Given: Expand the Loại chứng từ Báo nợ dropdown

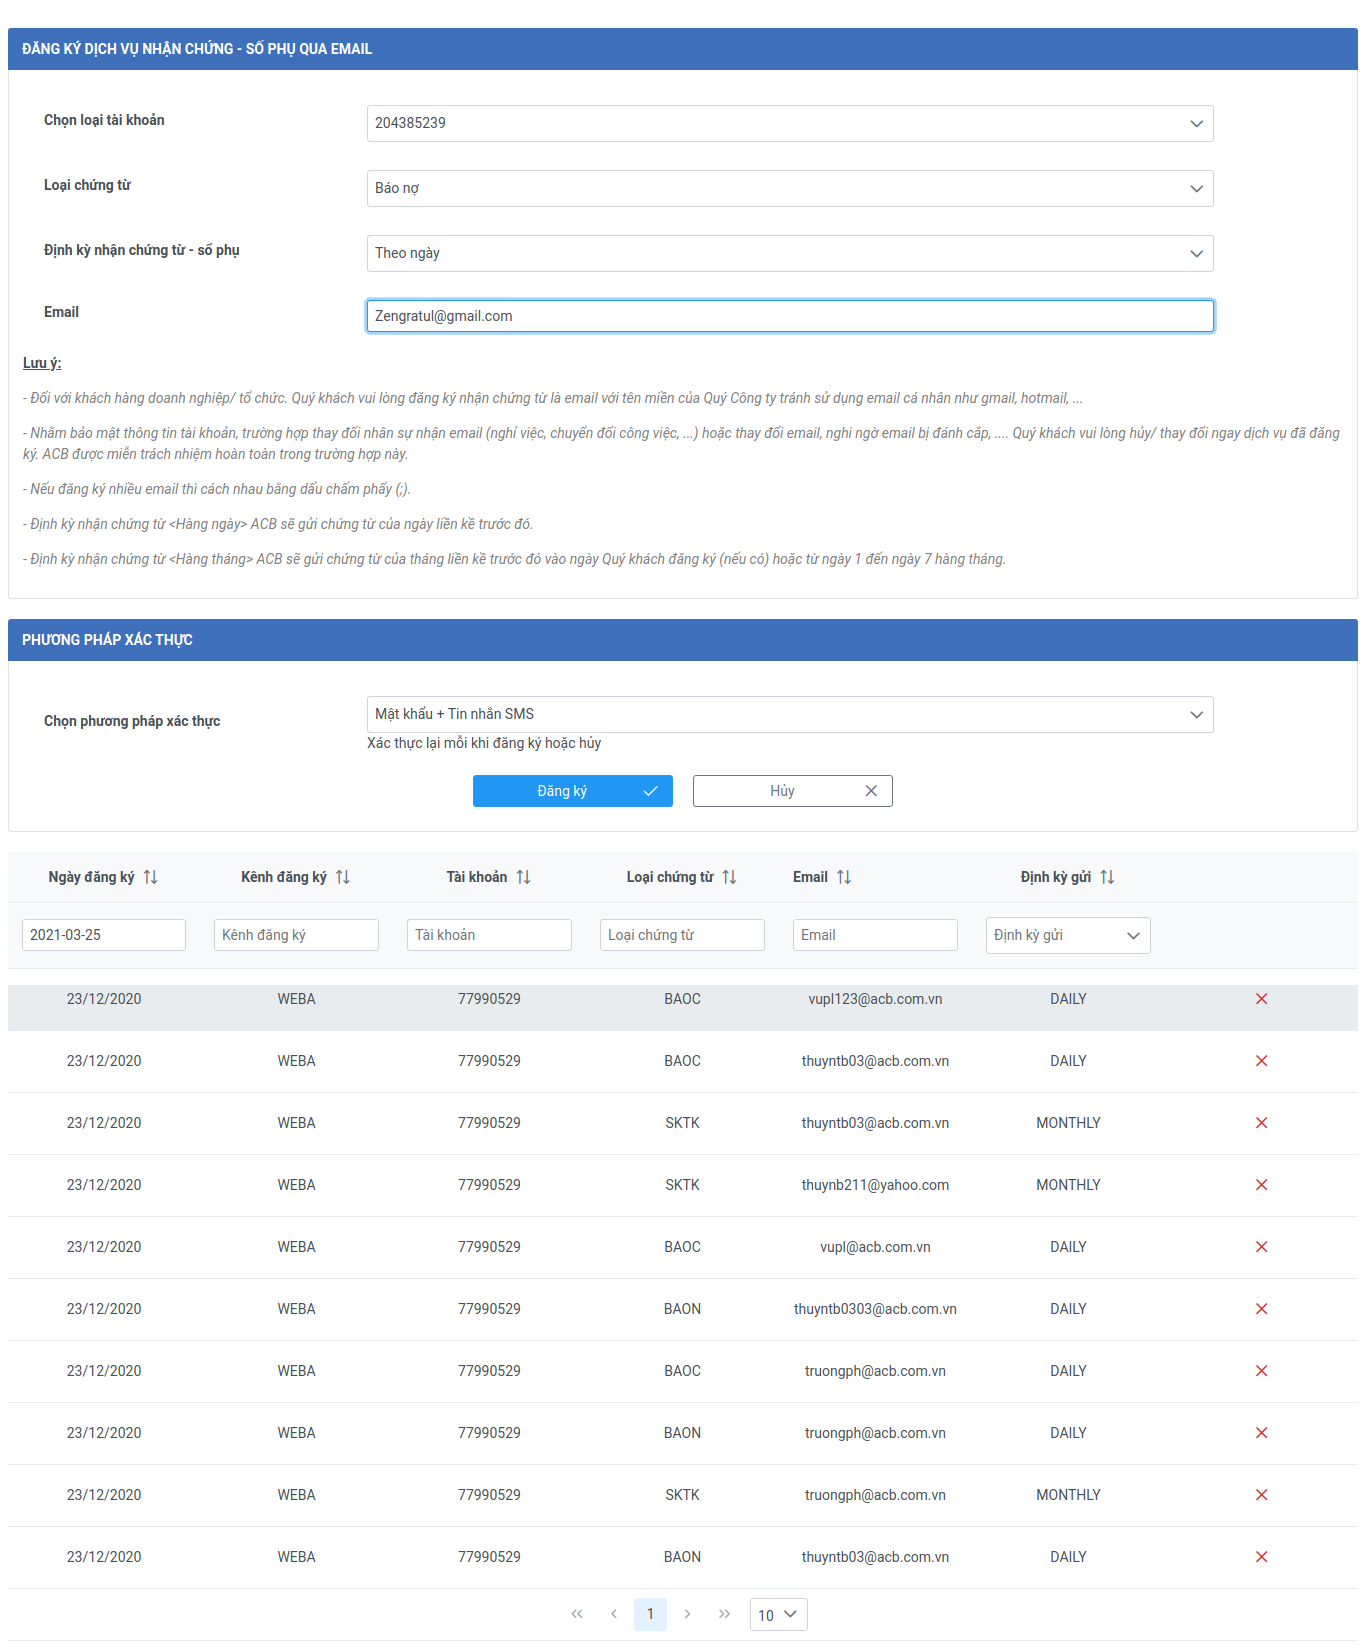Looking at the screenshot, I should click(789, 189).
